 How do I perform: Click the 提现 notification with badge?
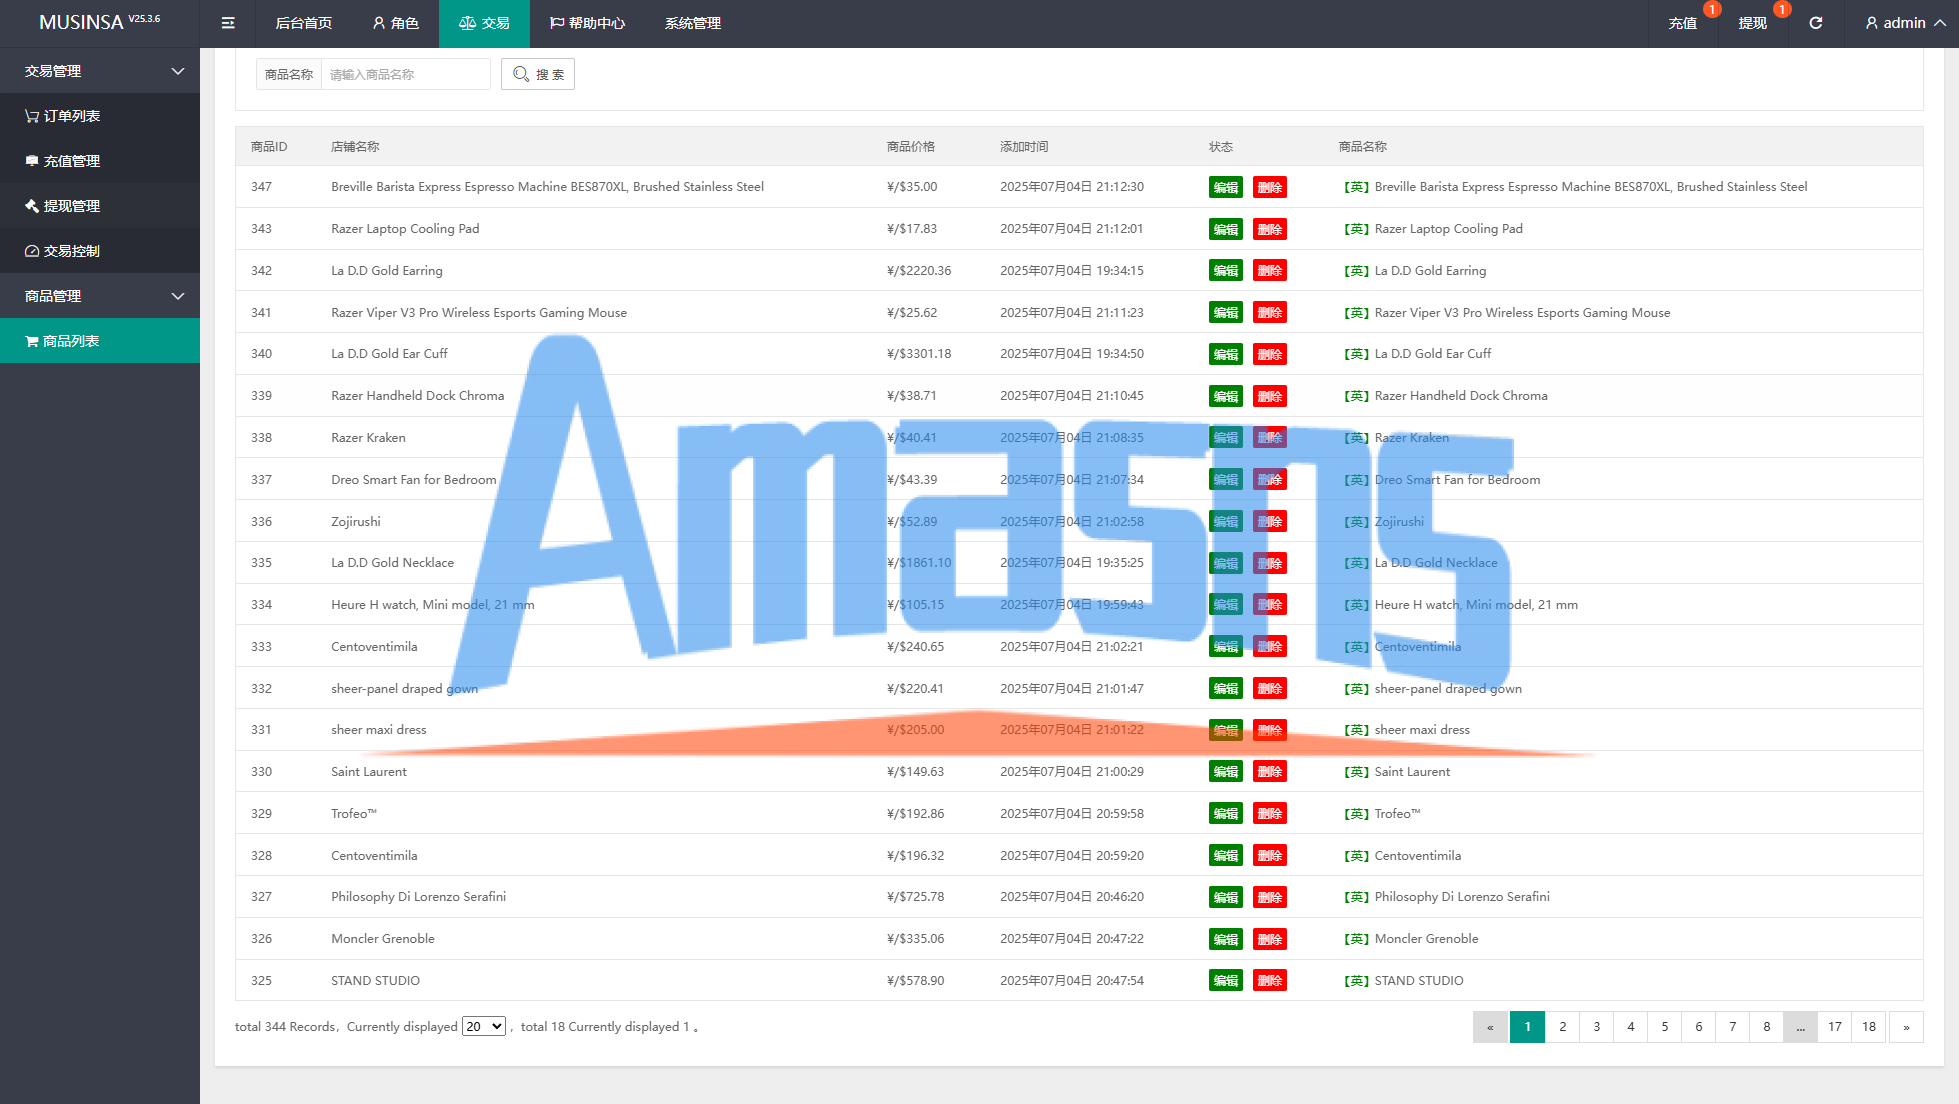click(x=1752, y=23)
